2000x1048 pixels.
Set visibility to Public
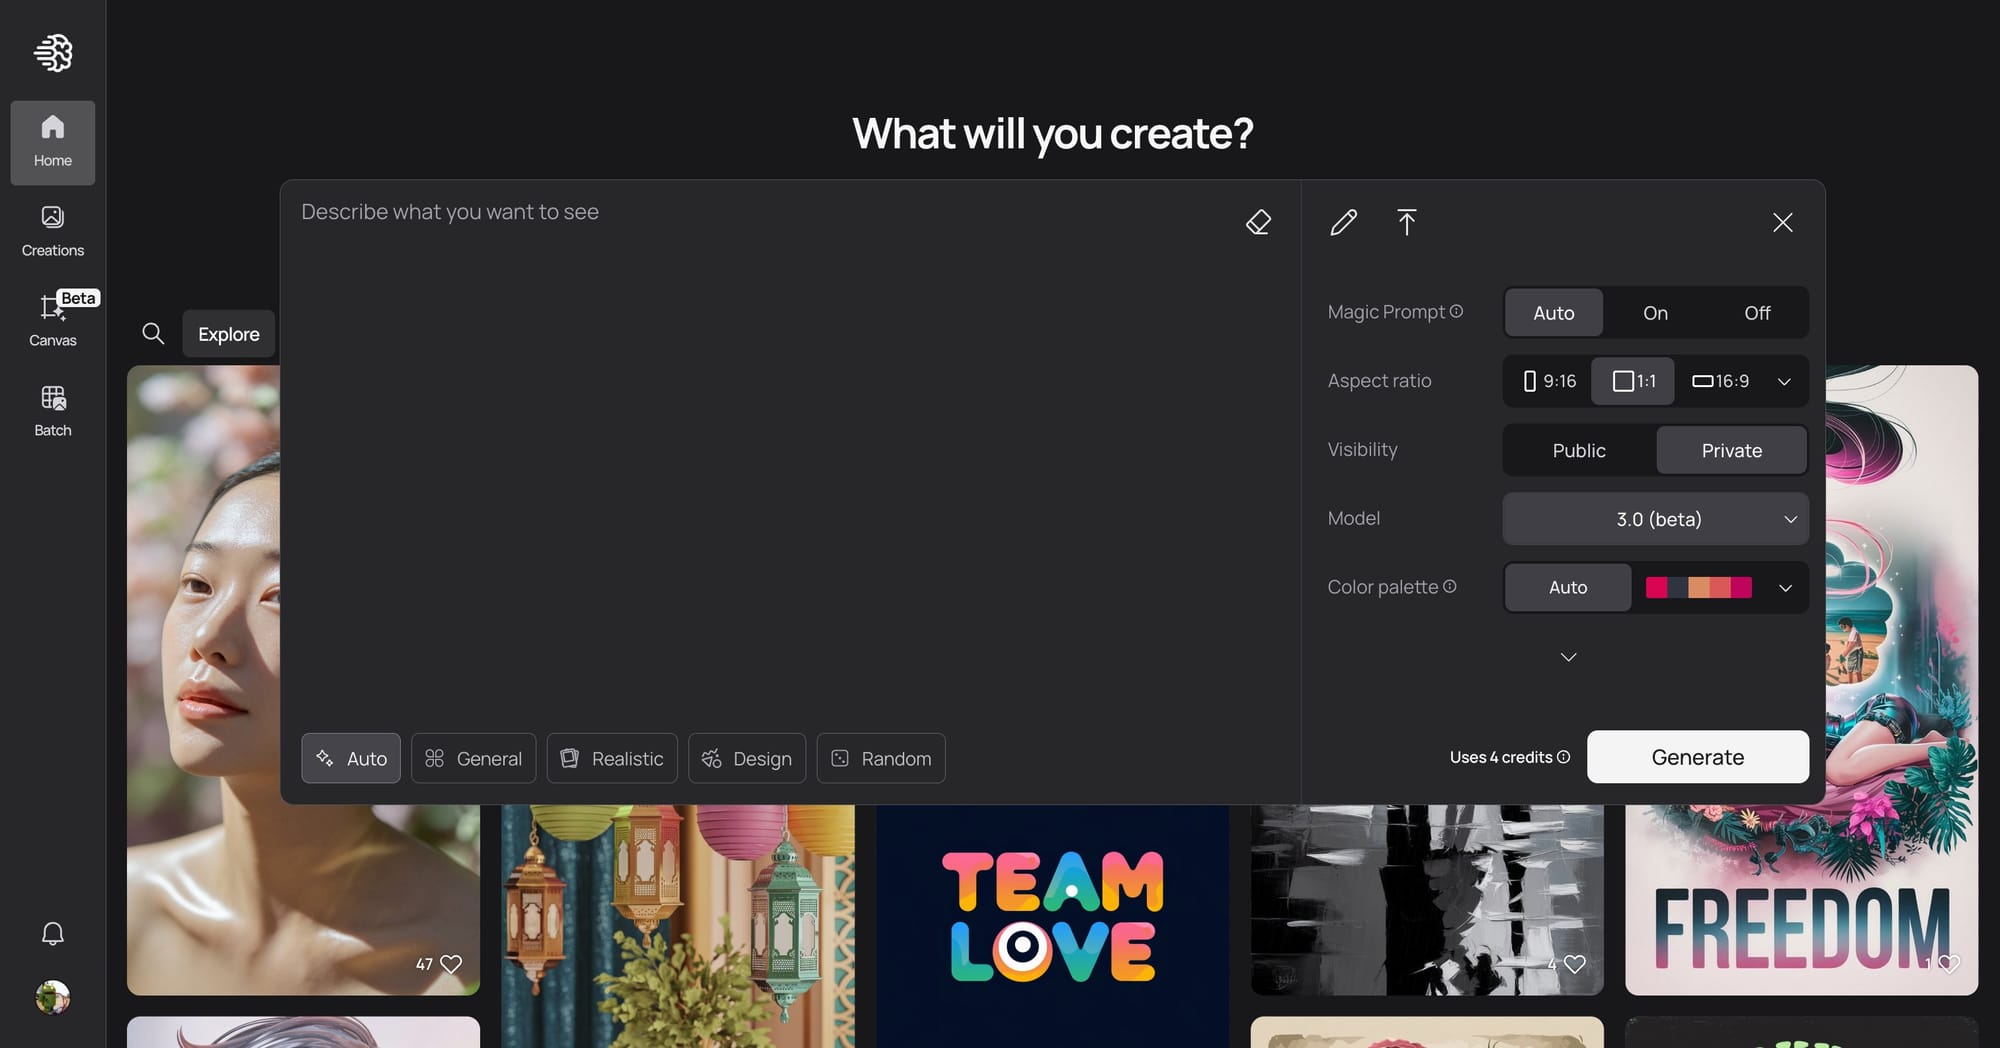point(1579,450)
